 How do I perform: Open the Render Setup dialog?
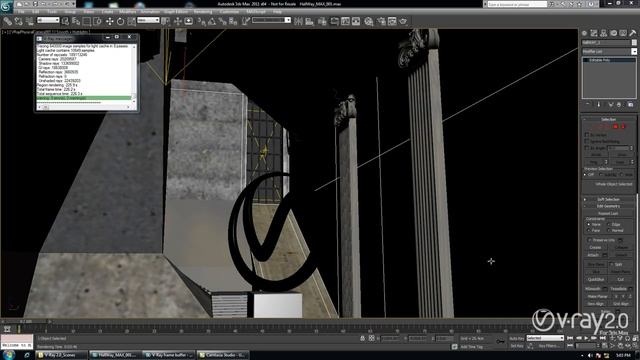(x=382, y=21)
